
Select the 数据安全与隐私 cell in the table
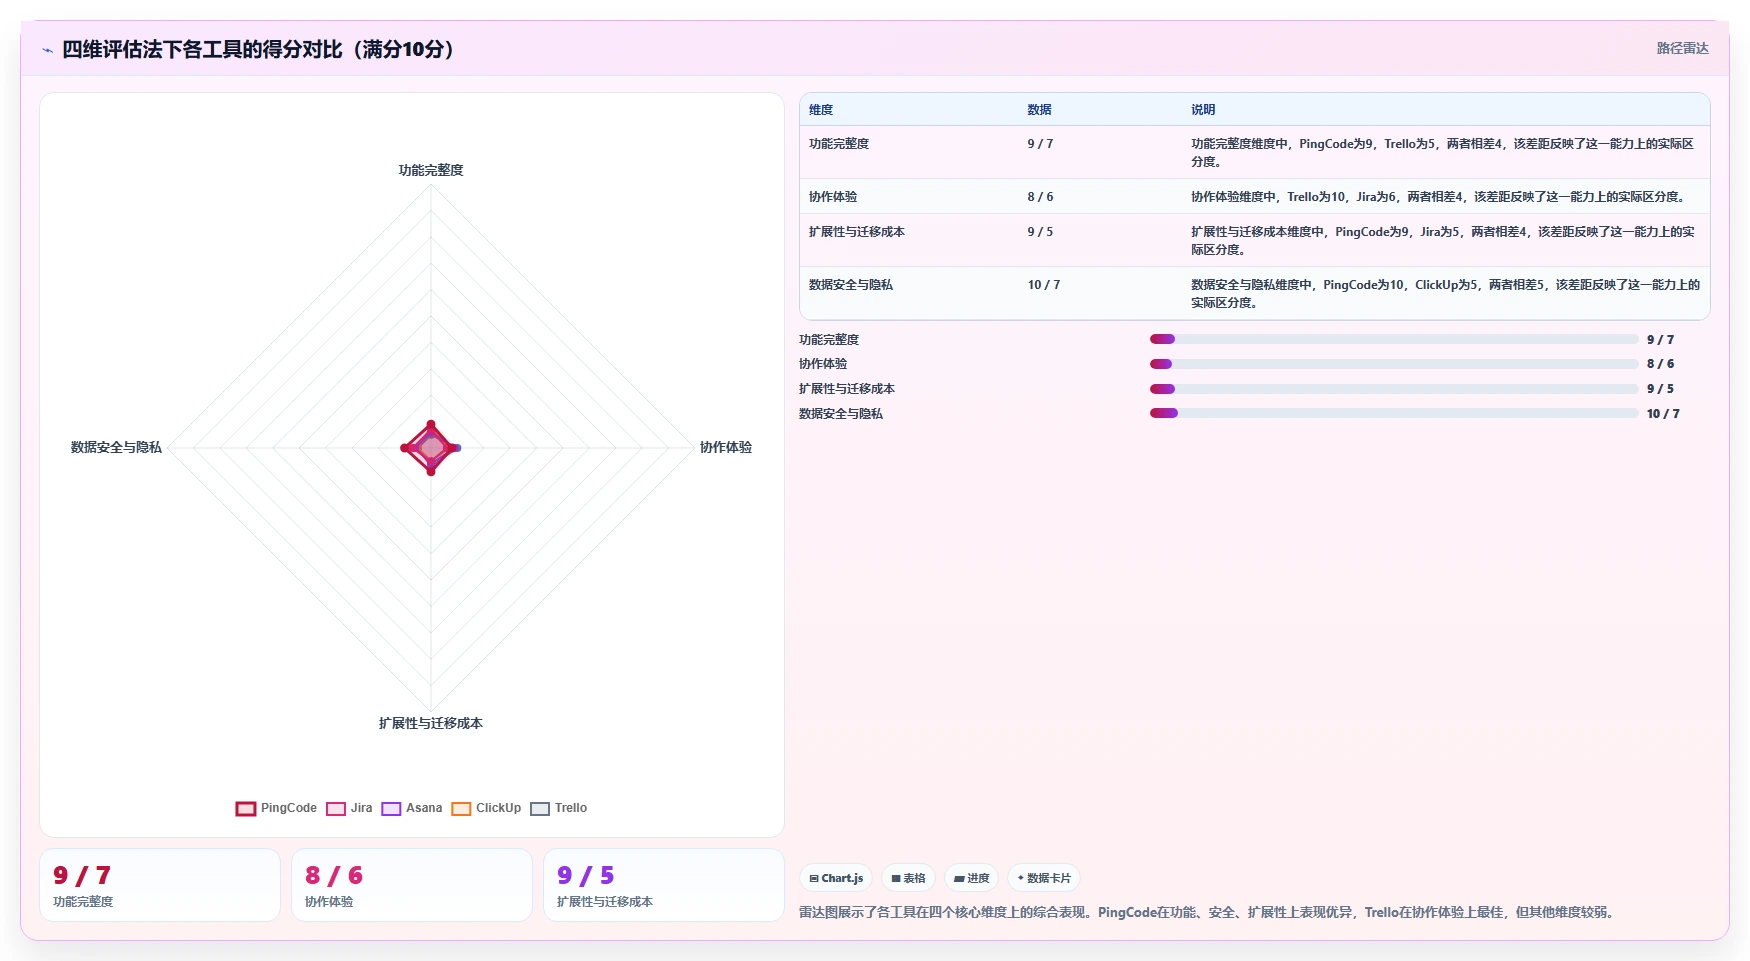point(851,285)
